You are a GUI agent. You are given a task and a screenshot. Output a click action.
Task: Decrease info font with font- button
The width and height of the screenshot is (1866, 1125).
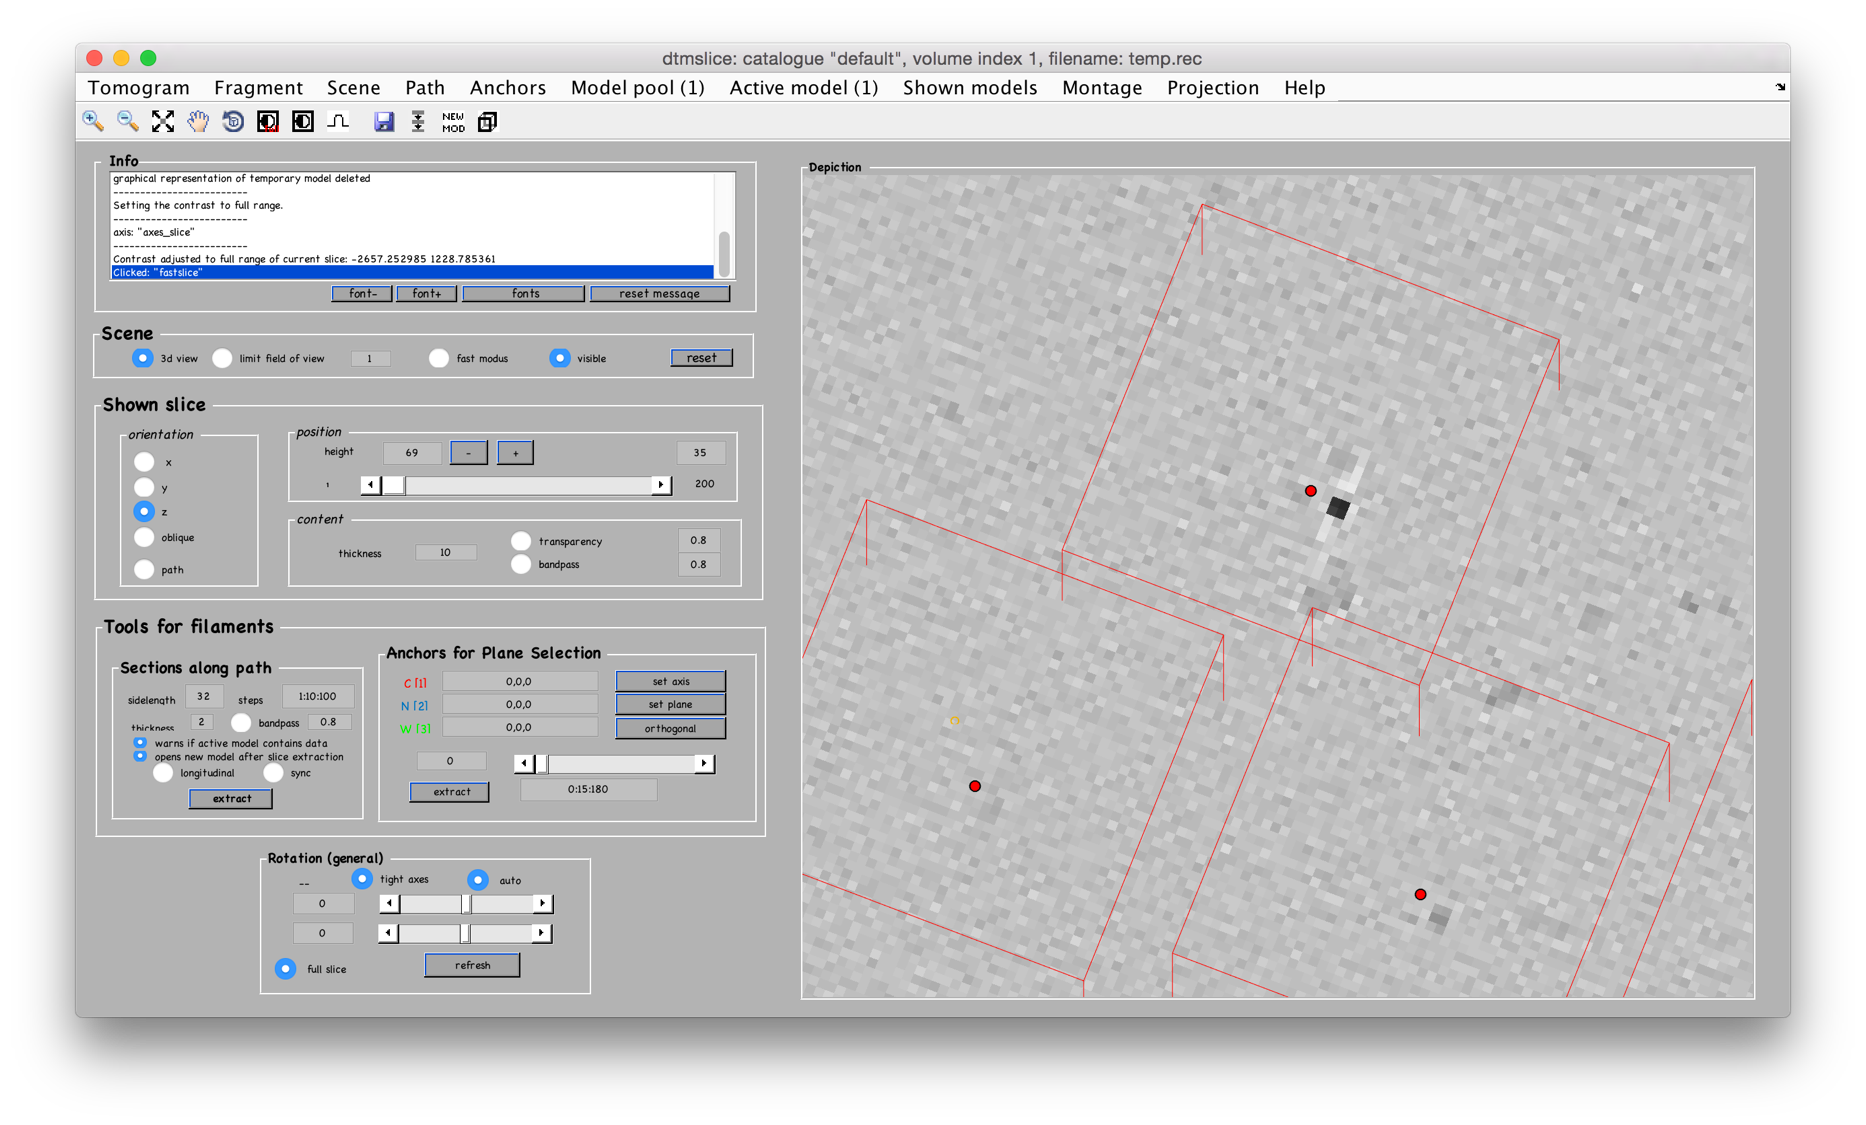click(362, 294)
